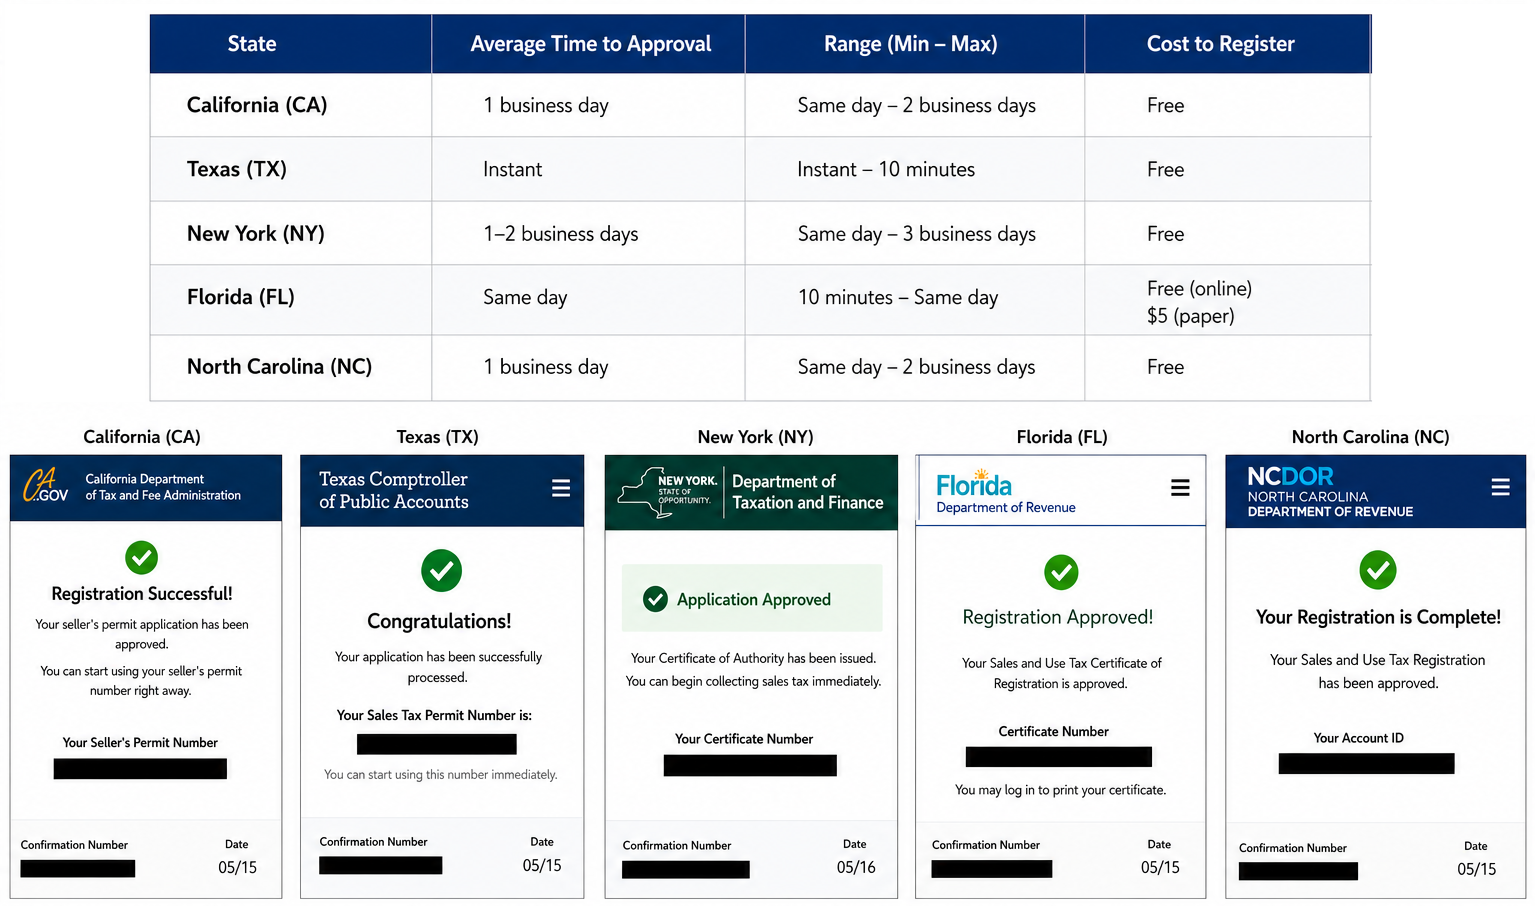Viewport: 1535px width, 906px height.
Task: Open the NCDOR hamburger menu
Action: pyautogui.click(x=1500, y=487)
